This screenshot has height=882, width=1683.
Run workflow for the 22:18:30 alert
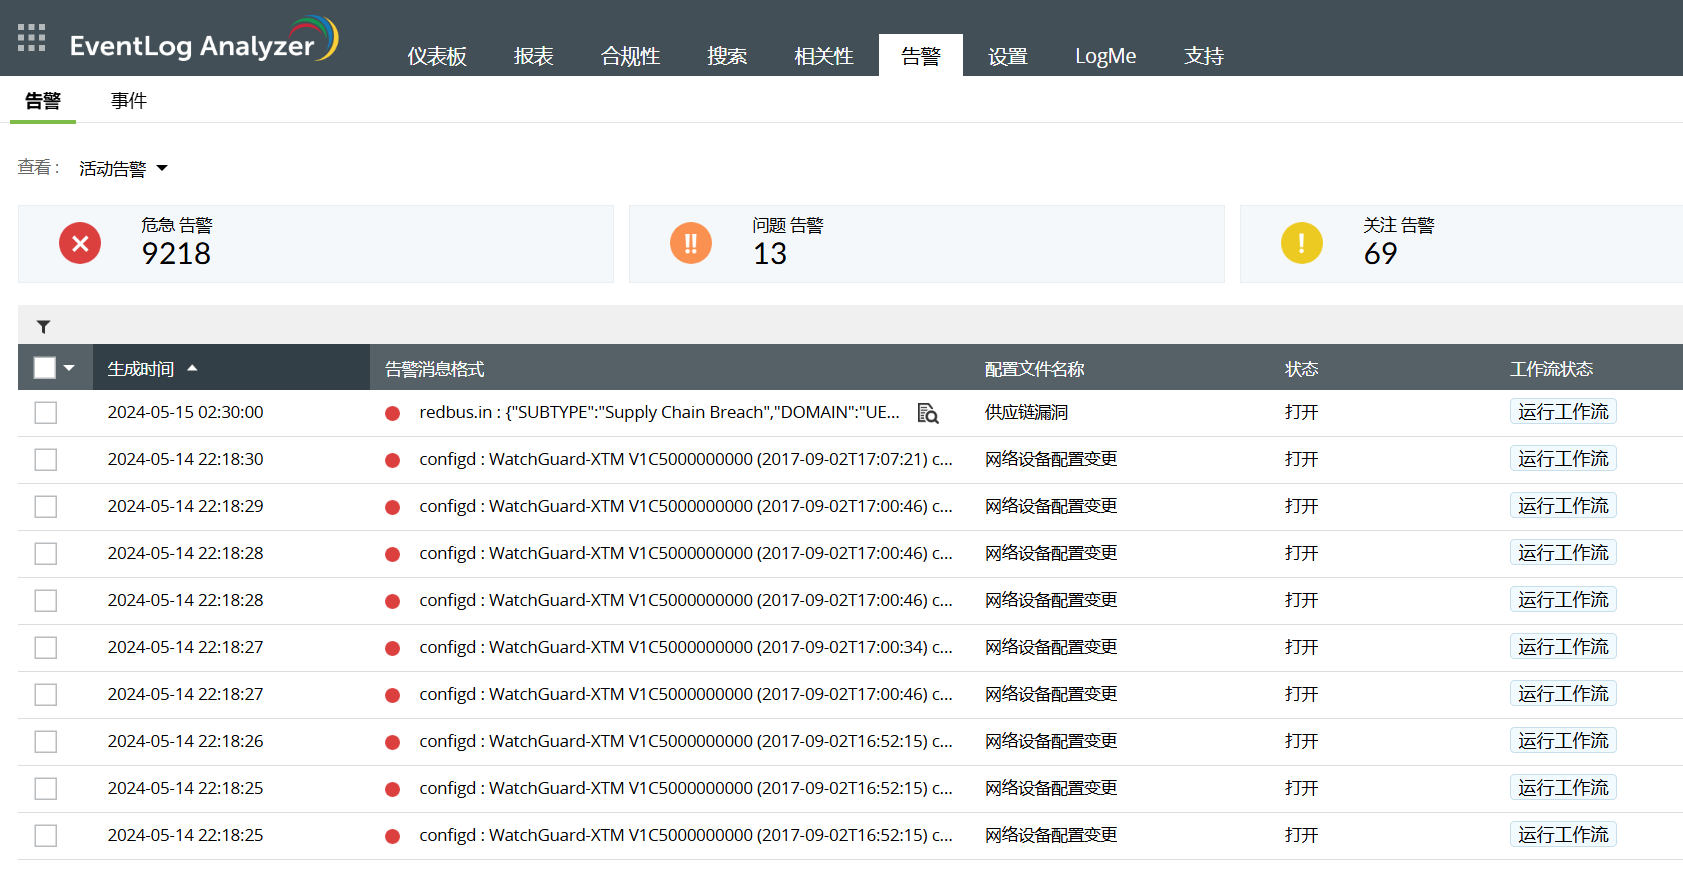click(x=1563, y=459)
